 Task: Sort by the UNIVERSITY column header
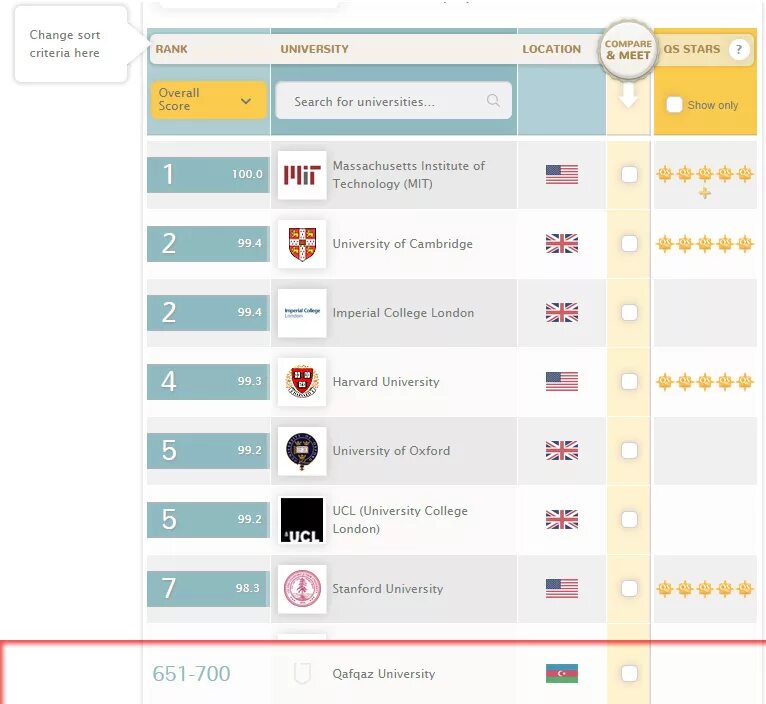click(x=315, y=49)
